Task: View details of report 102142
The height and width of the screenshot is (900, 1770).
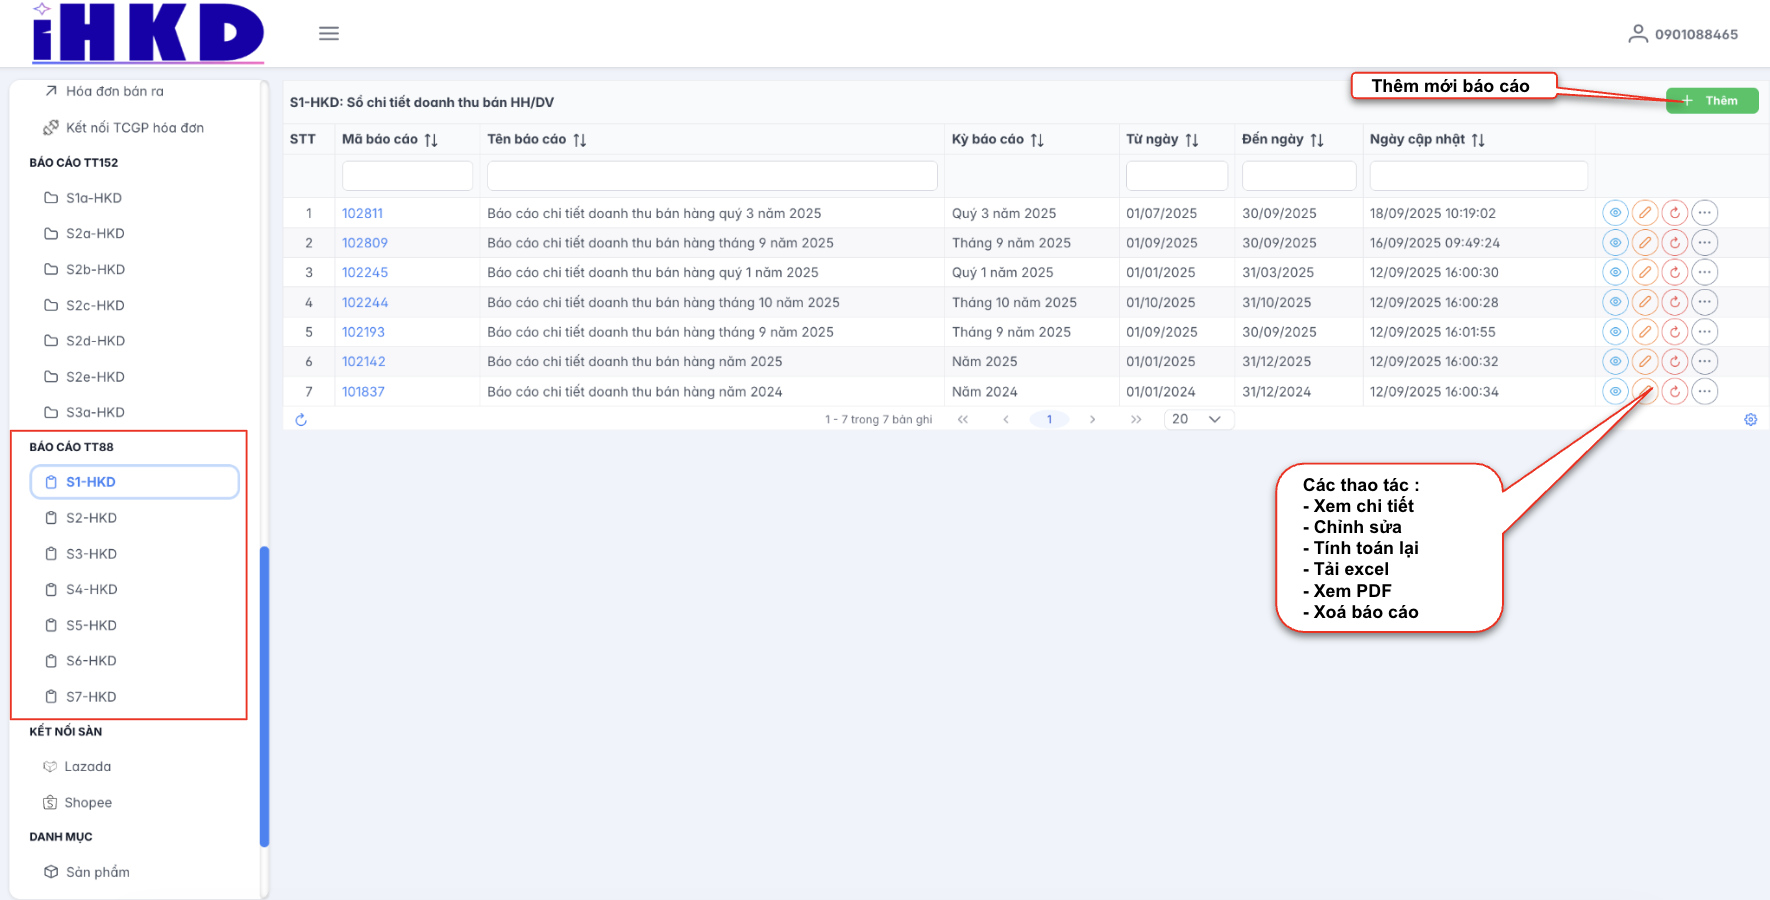Action: 1615,362
